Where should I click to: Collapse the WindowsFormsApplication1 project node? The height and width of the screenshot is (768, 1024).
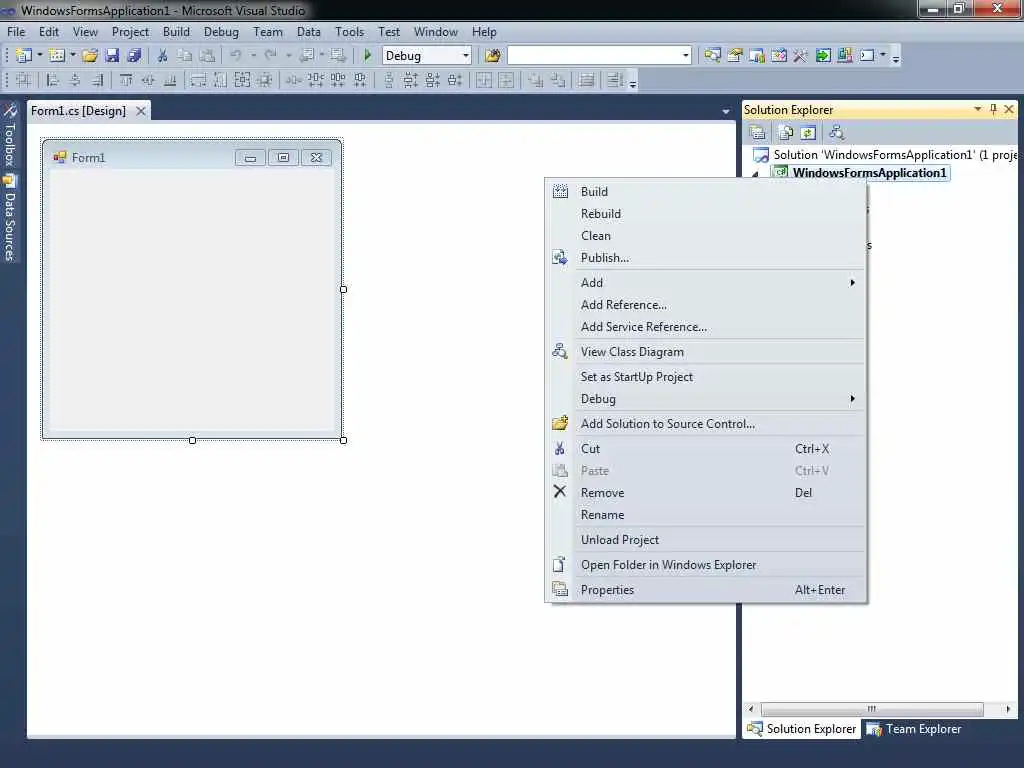pos(756,174)
